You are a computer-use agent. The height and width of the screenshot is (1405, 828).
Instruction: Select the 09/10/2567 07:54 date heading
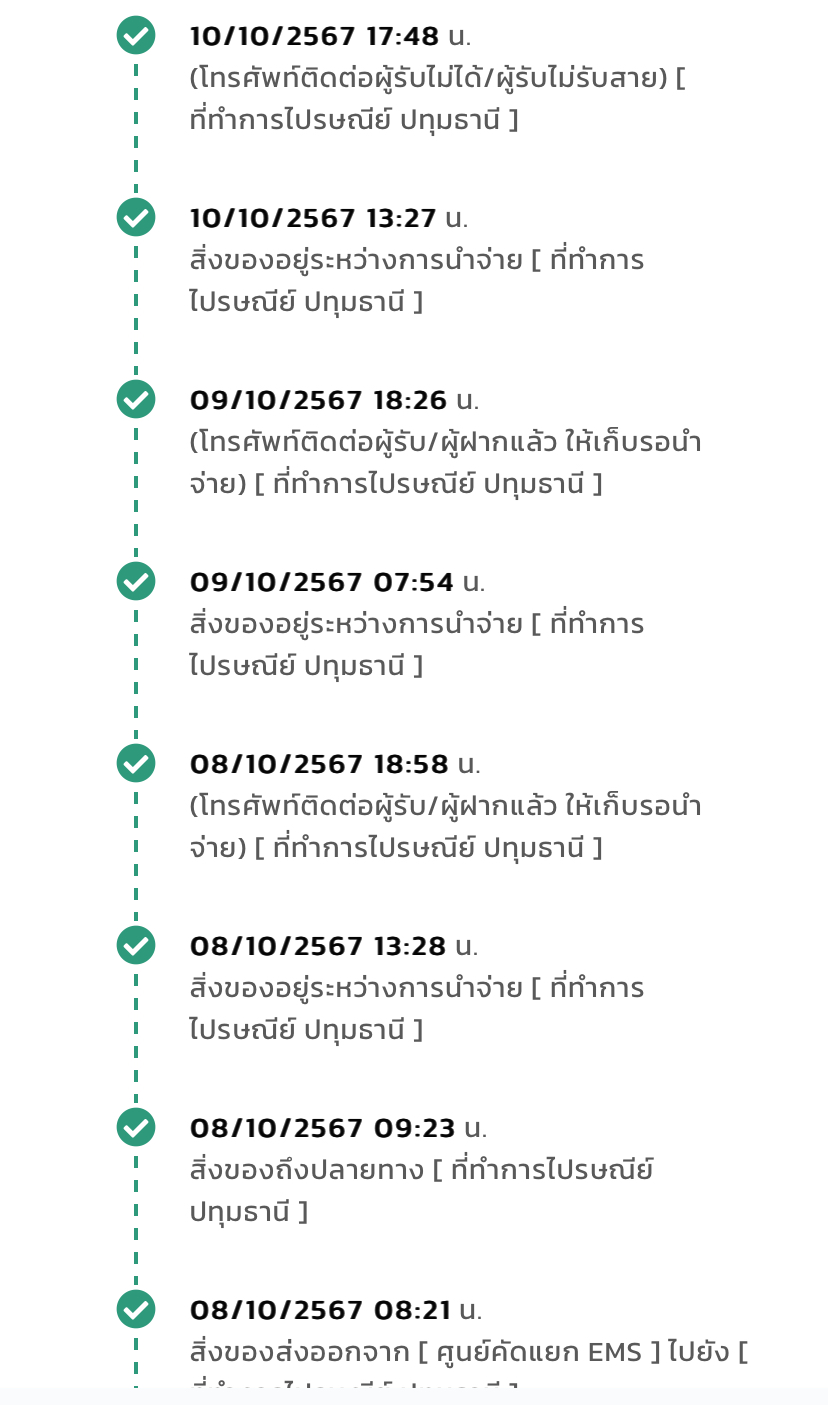click(x=321, y=583)
